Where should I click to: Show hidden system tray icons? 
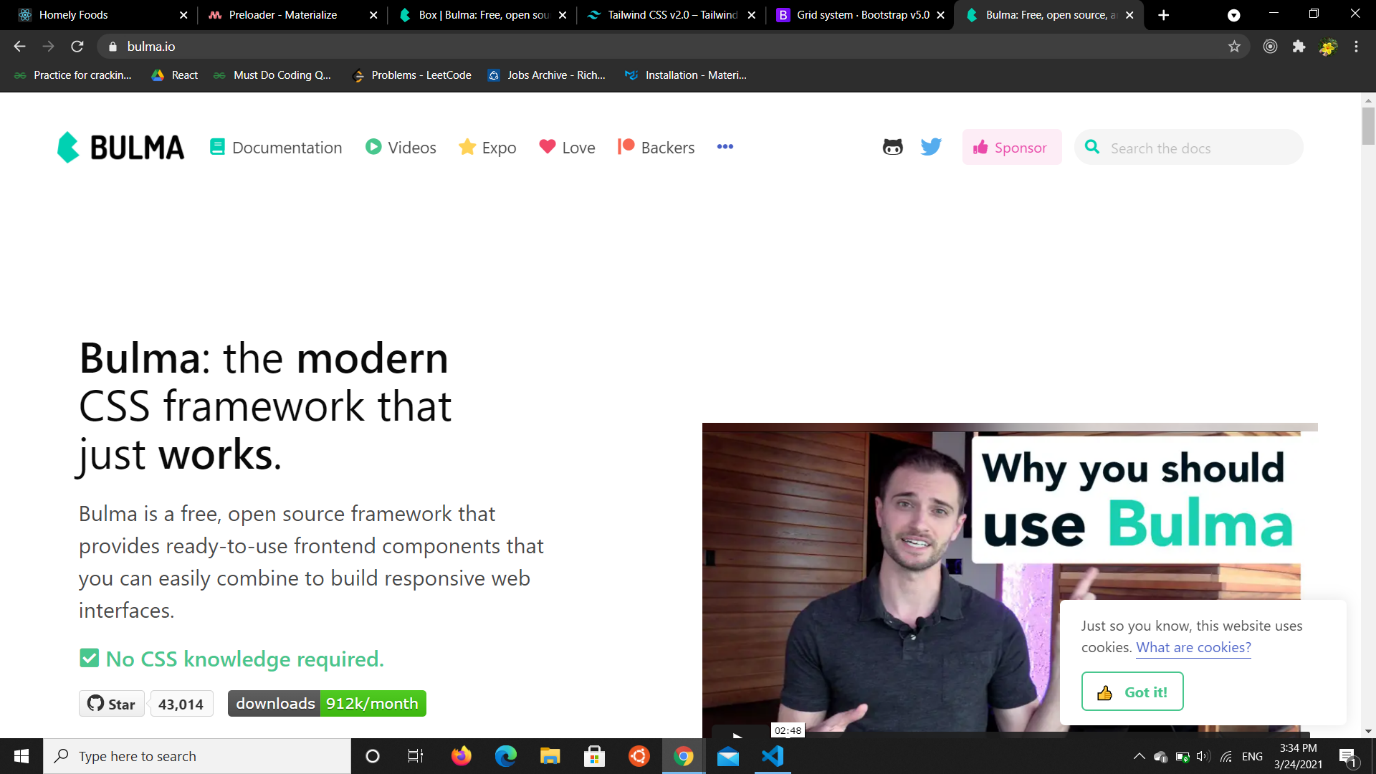click(1138, 757)
